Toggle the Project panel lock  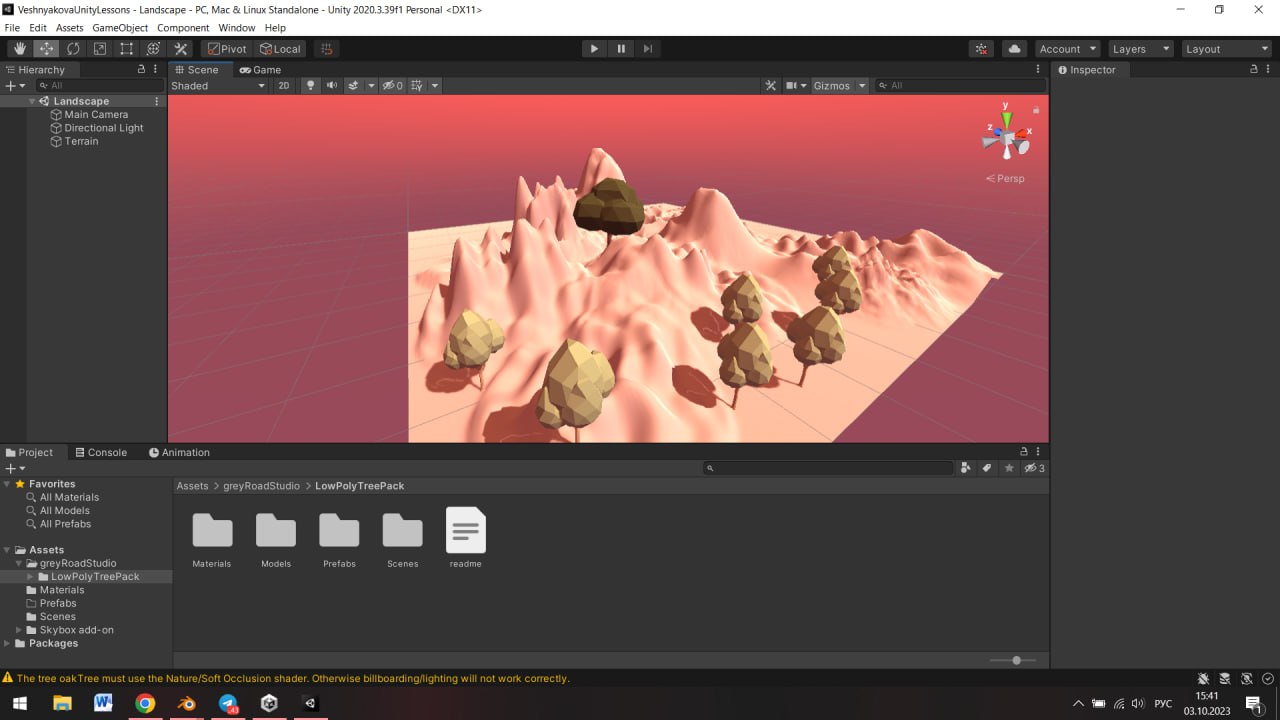tap(1023, 452)
